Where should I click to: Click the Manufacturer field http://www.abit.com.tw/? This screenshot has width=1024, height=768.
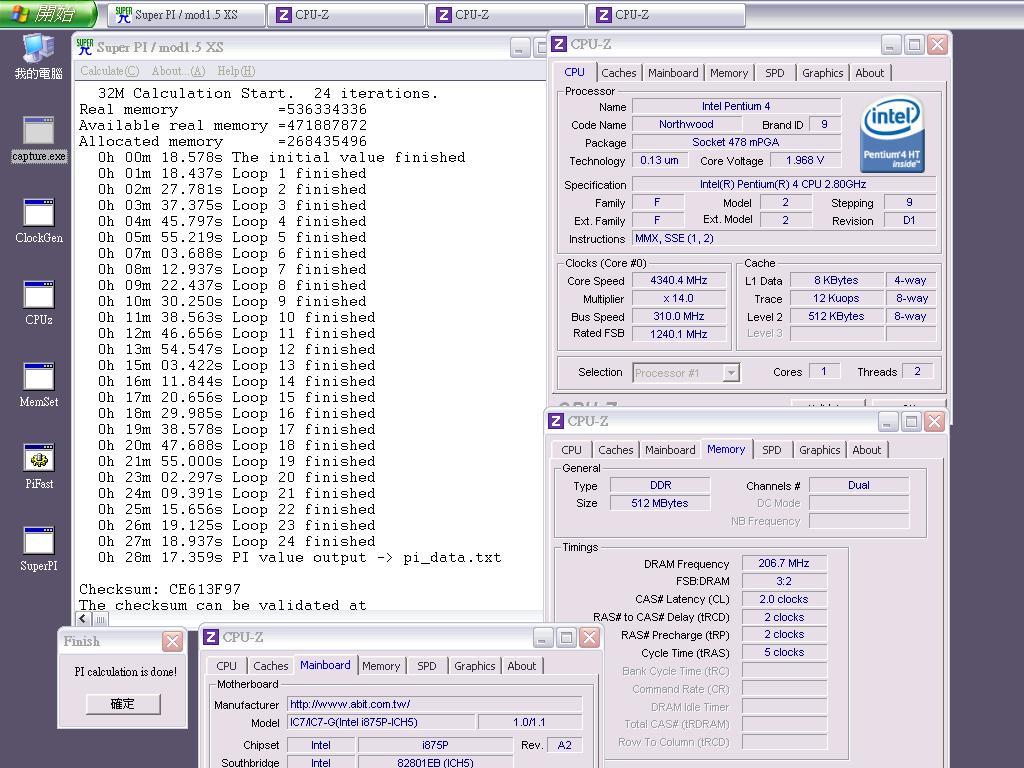pos(434,704)
